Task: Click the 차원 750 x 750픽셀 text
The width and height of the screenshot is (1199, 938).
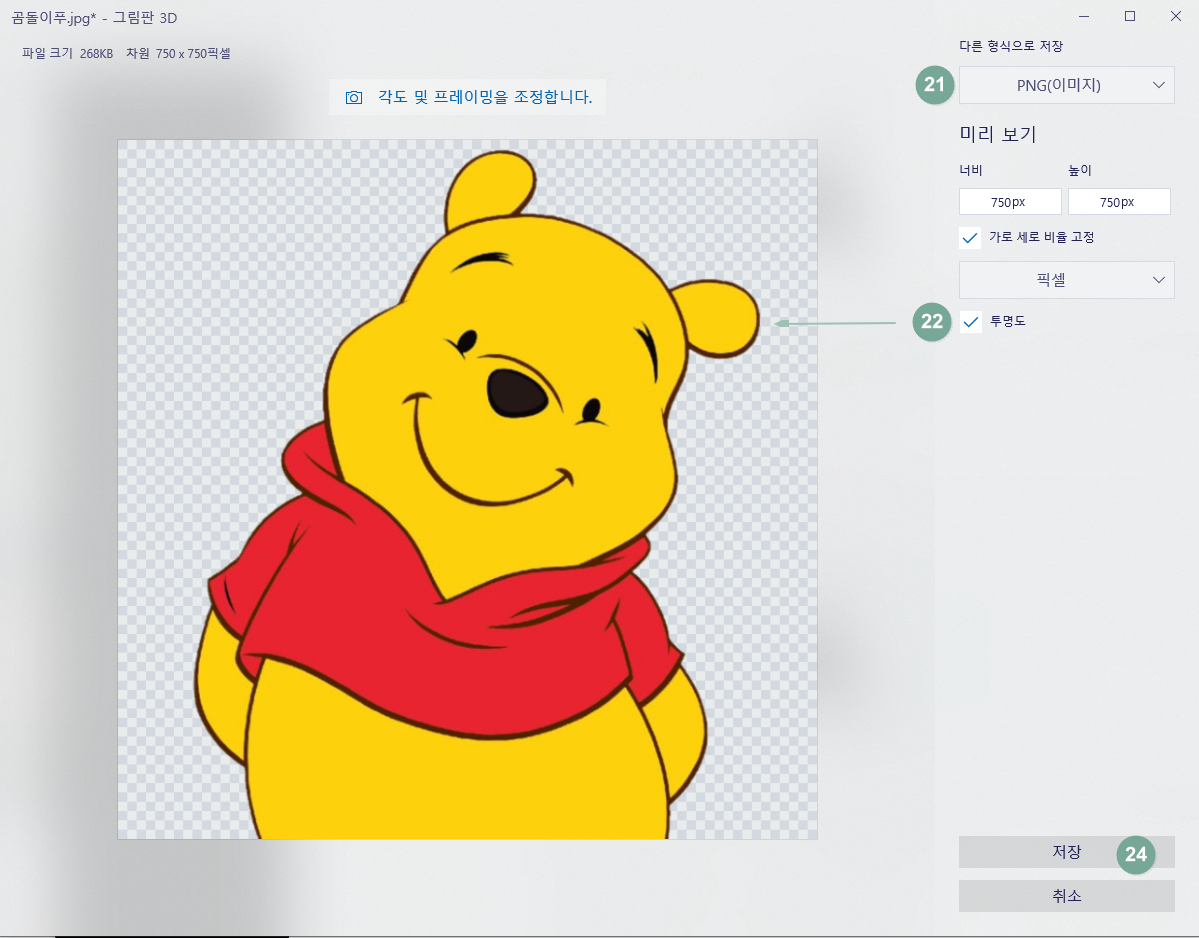Action: tap(178, 54)
